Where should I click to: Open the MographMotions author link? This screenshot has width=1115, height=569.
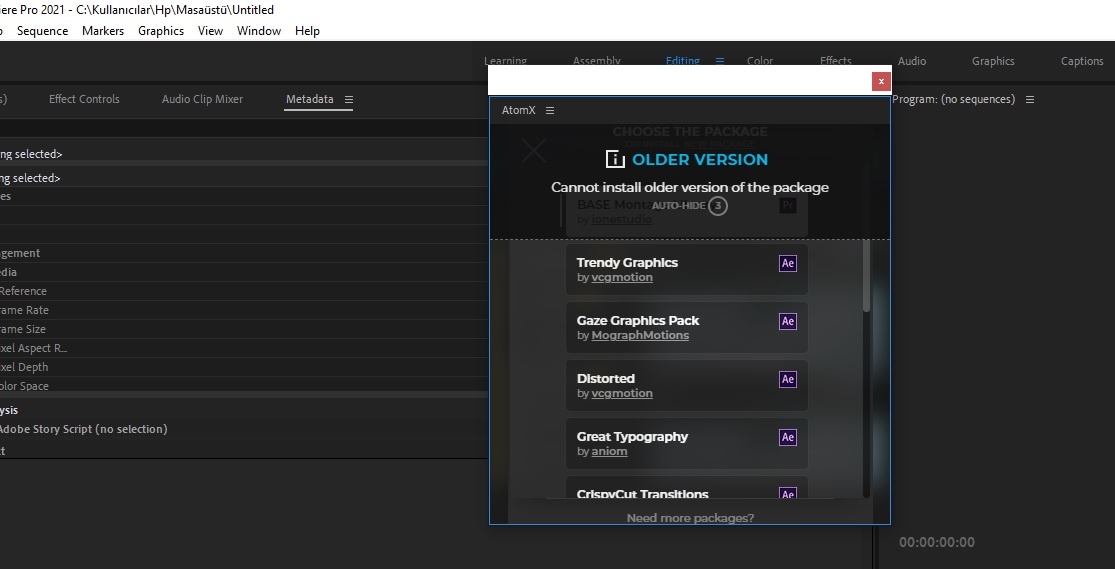tap(640, 336)
